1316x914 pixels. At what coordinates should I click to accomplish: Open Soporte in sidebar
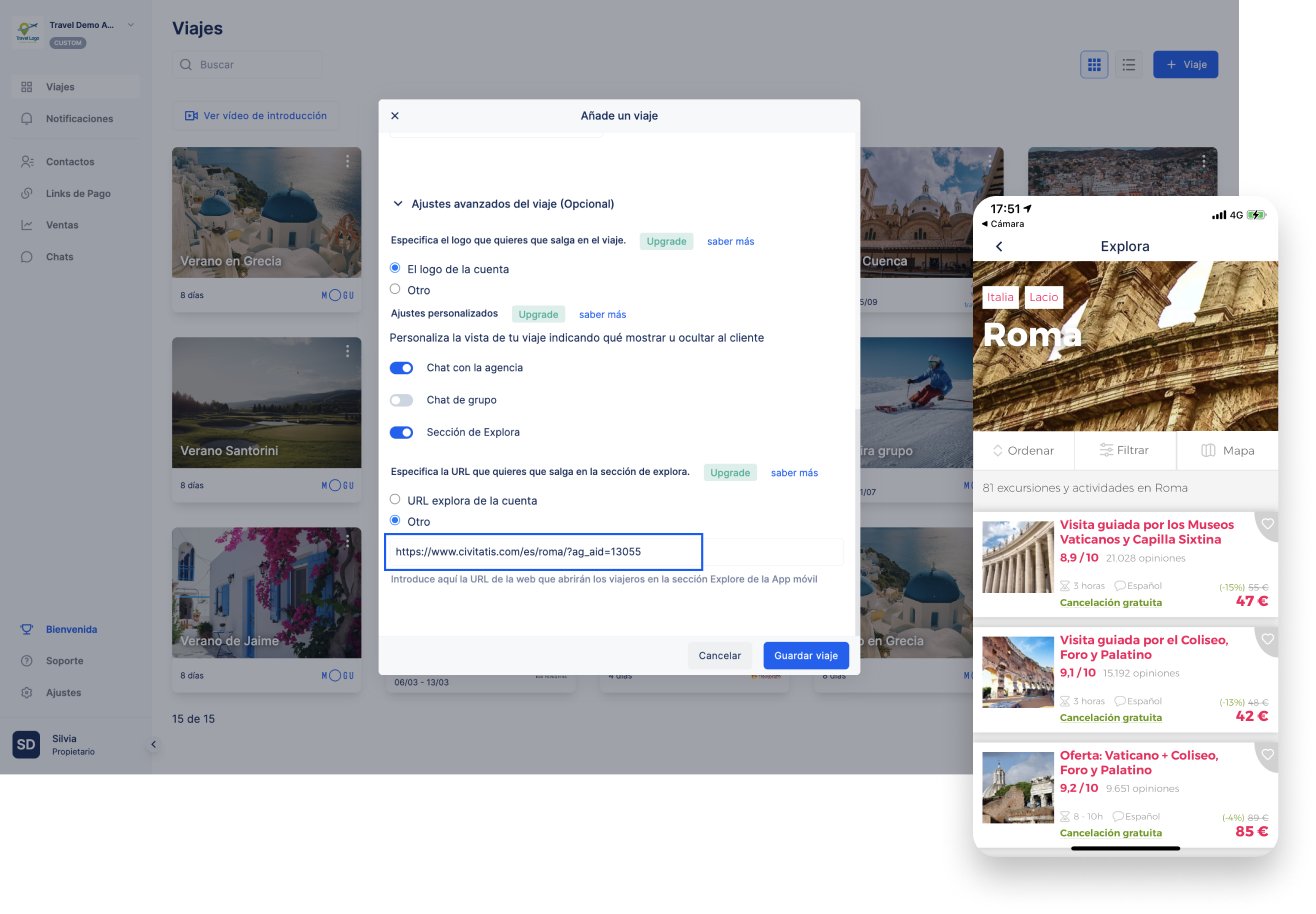[x=76, y=661]
